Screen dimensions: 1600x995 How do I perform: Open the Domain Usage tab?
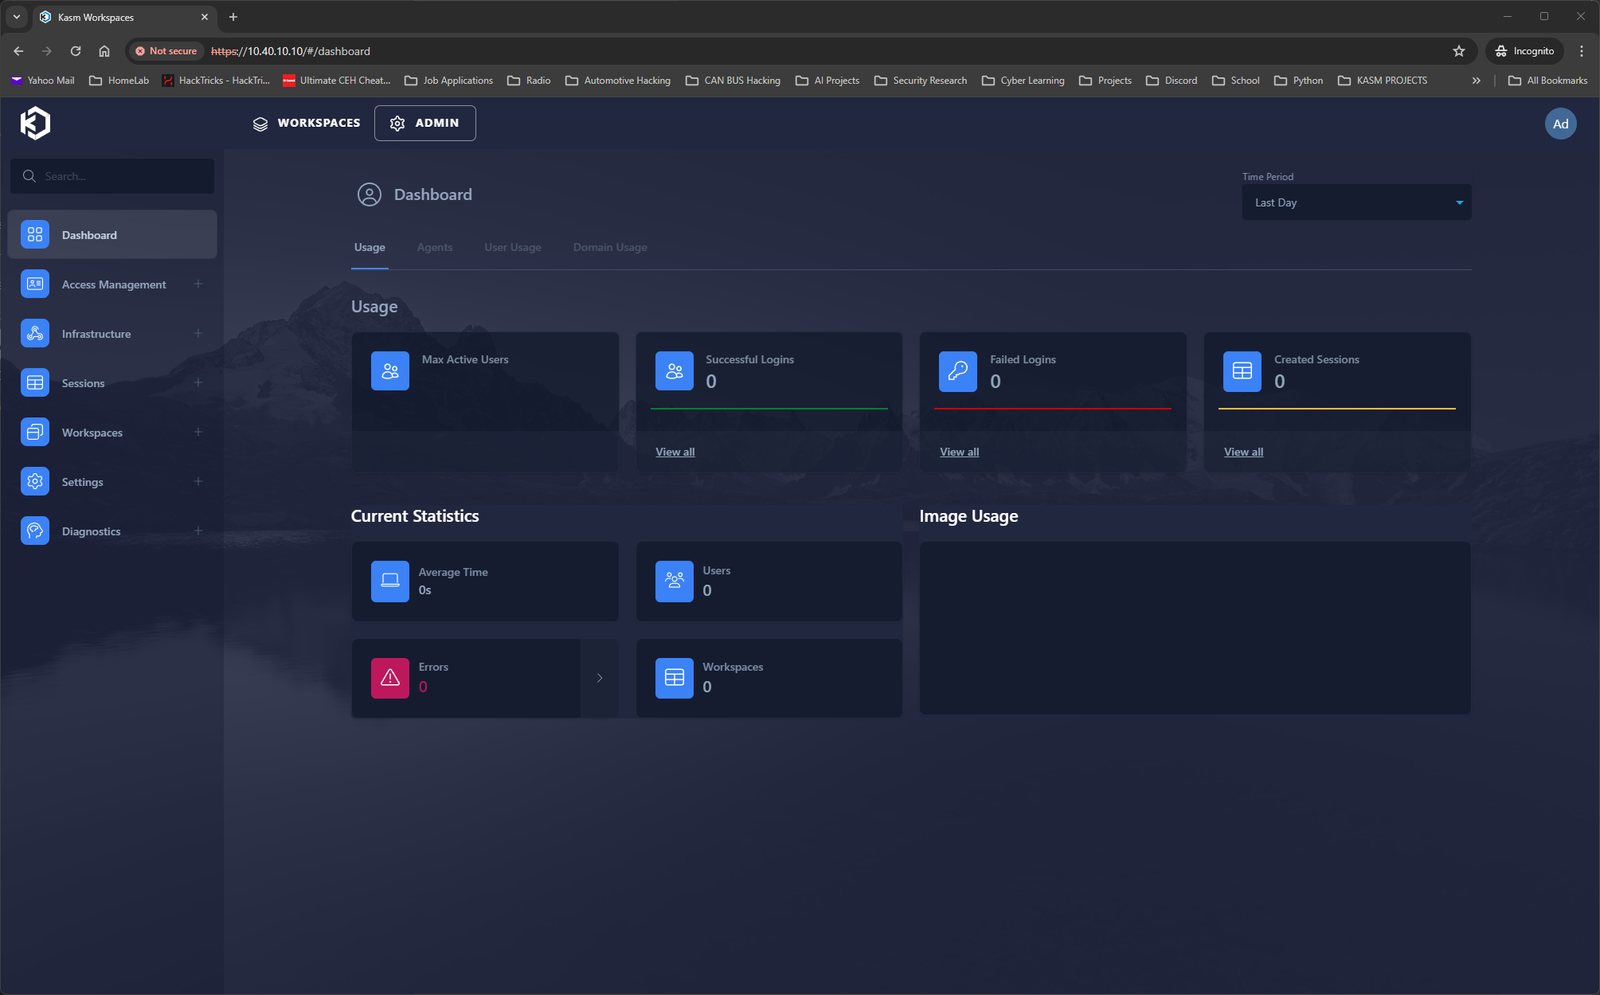[x=609, y=247]
